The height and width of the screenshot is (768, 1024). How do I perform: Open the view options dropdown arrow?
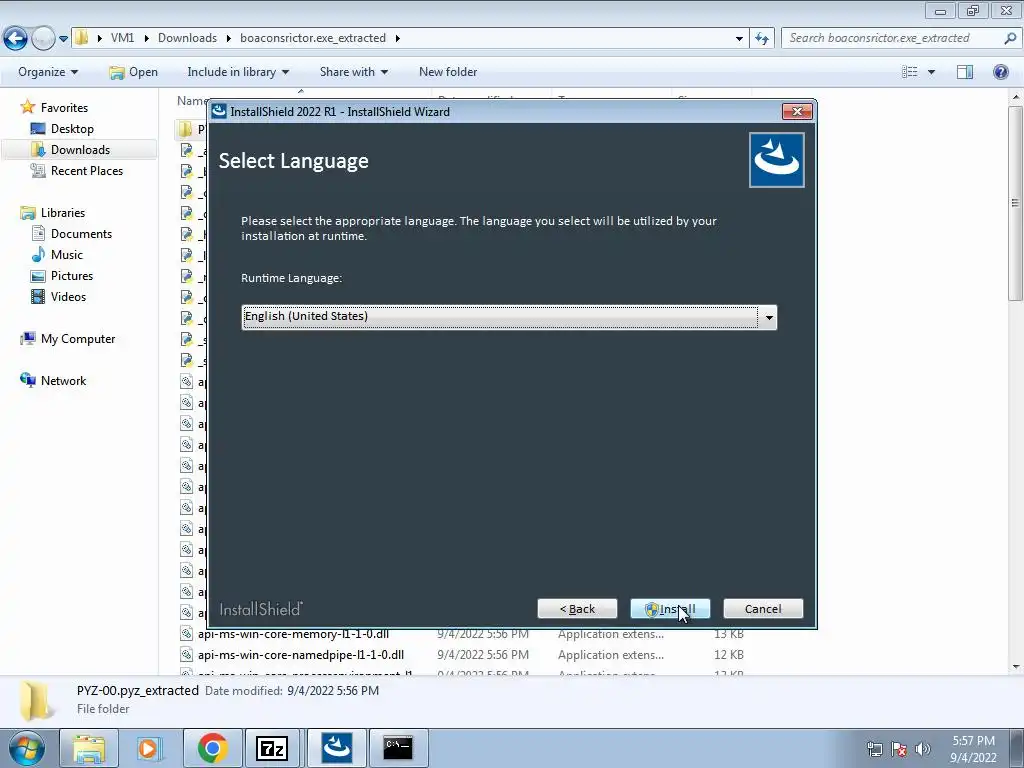click(x=931, y=72)
